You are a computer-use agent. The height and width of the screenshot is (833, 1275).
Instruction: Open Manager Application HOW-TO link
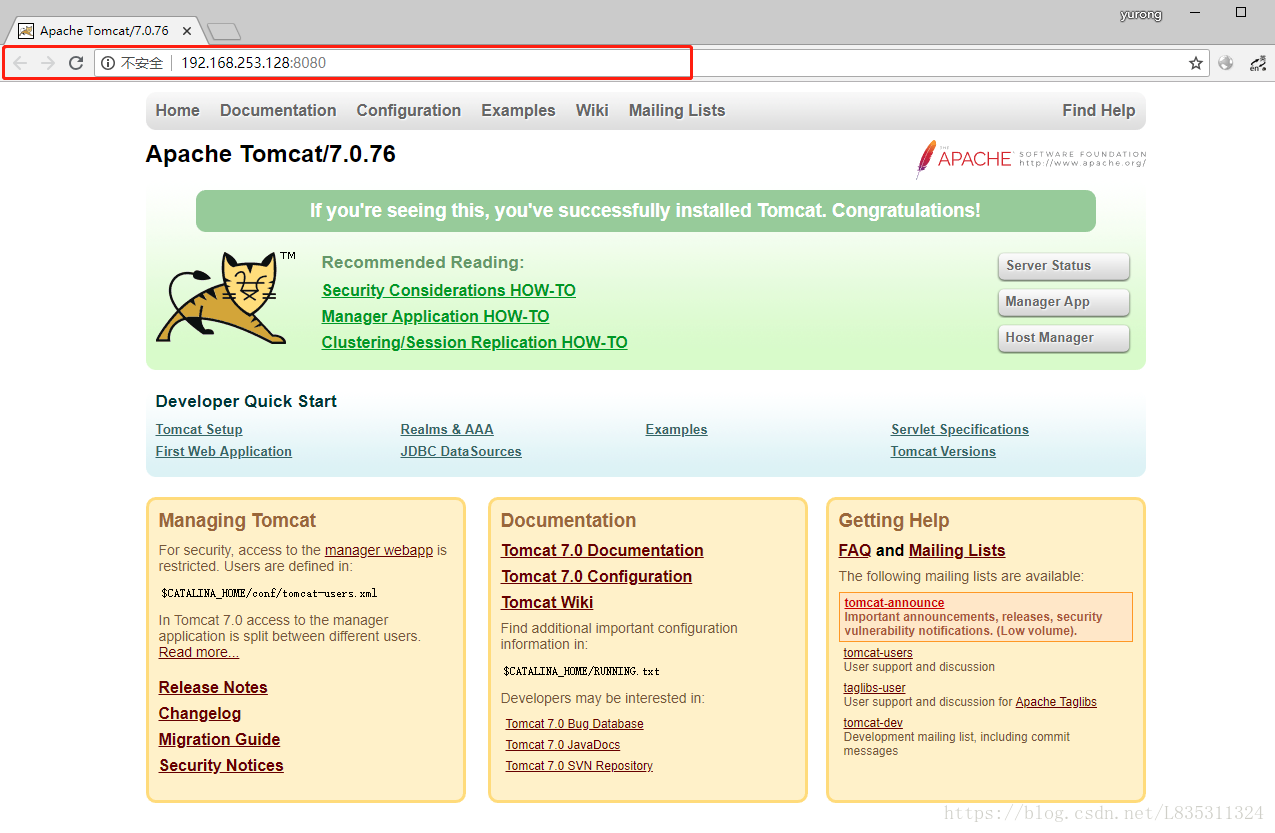(x=435, y=316)
